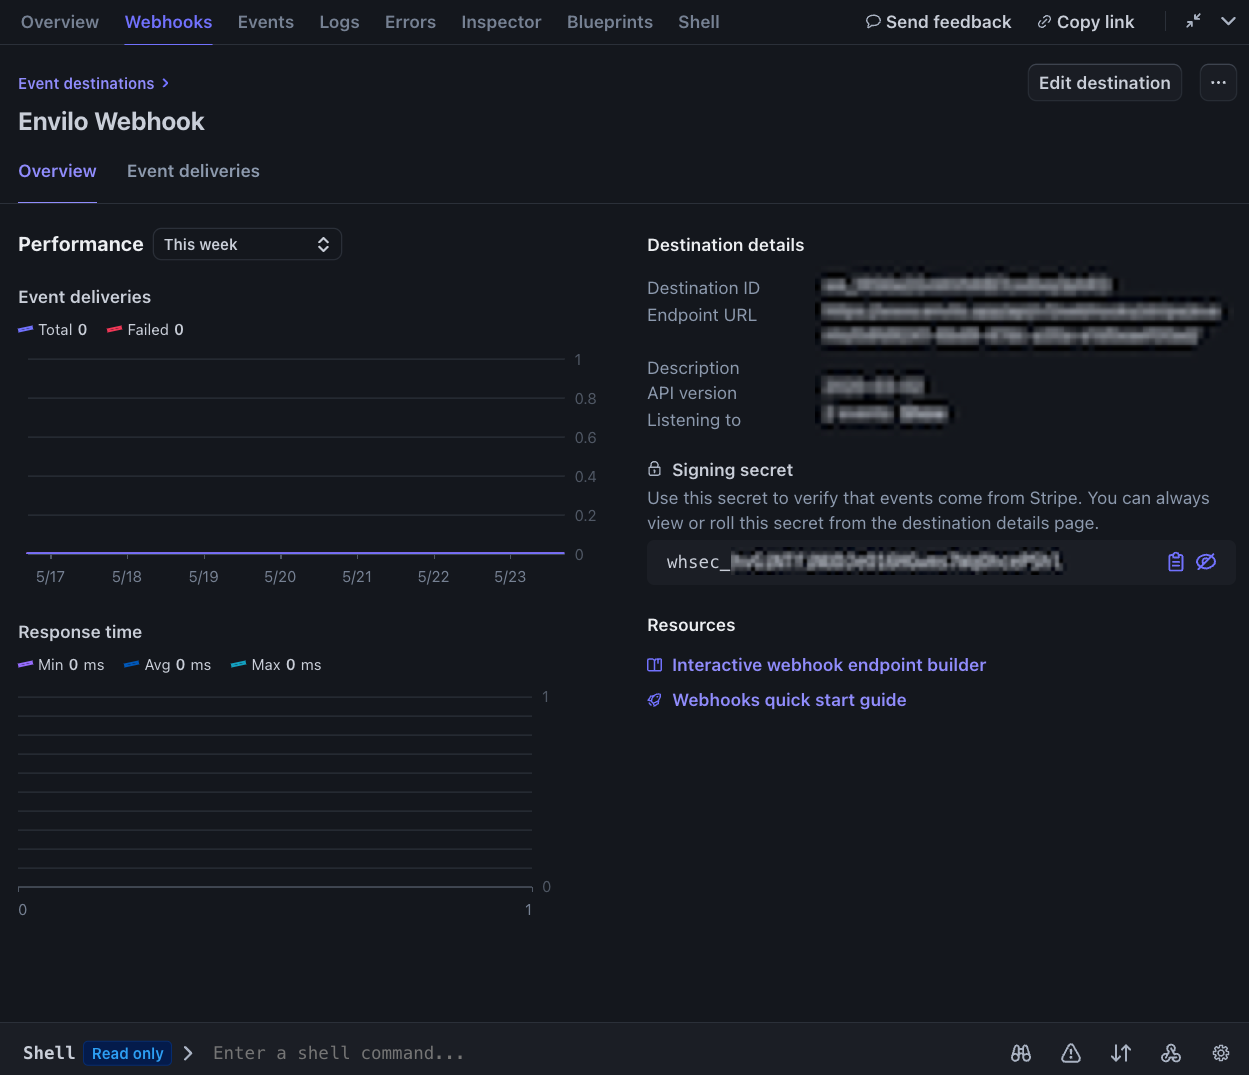Toggle Read only mode in the Shell
Viewport: 1249px width, 1075px height.
click(x=127, y=1053)
